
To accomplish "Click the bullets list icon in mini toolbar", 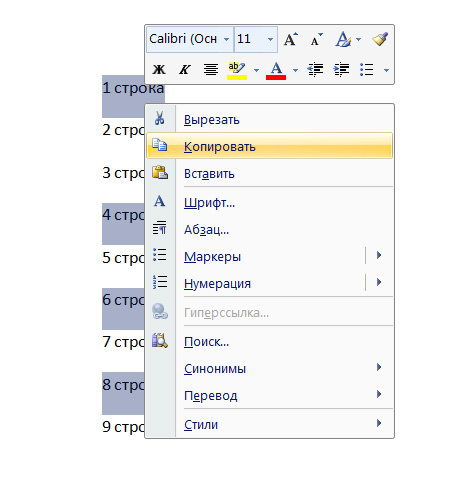I will pos(367,70).
